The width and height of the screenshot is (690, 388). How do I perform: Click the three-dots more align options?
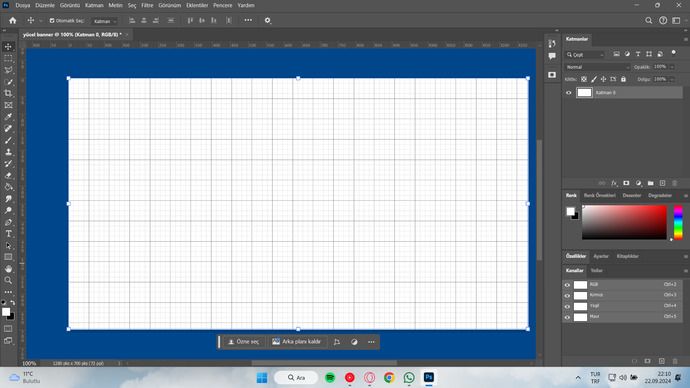pos(248,20)
